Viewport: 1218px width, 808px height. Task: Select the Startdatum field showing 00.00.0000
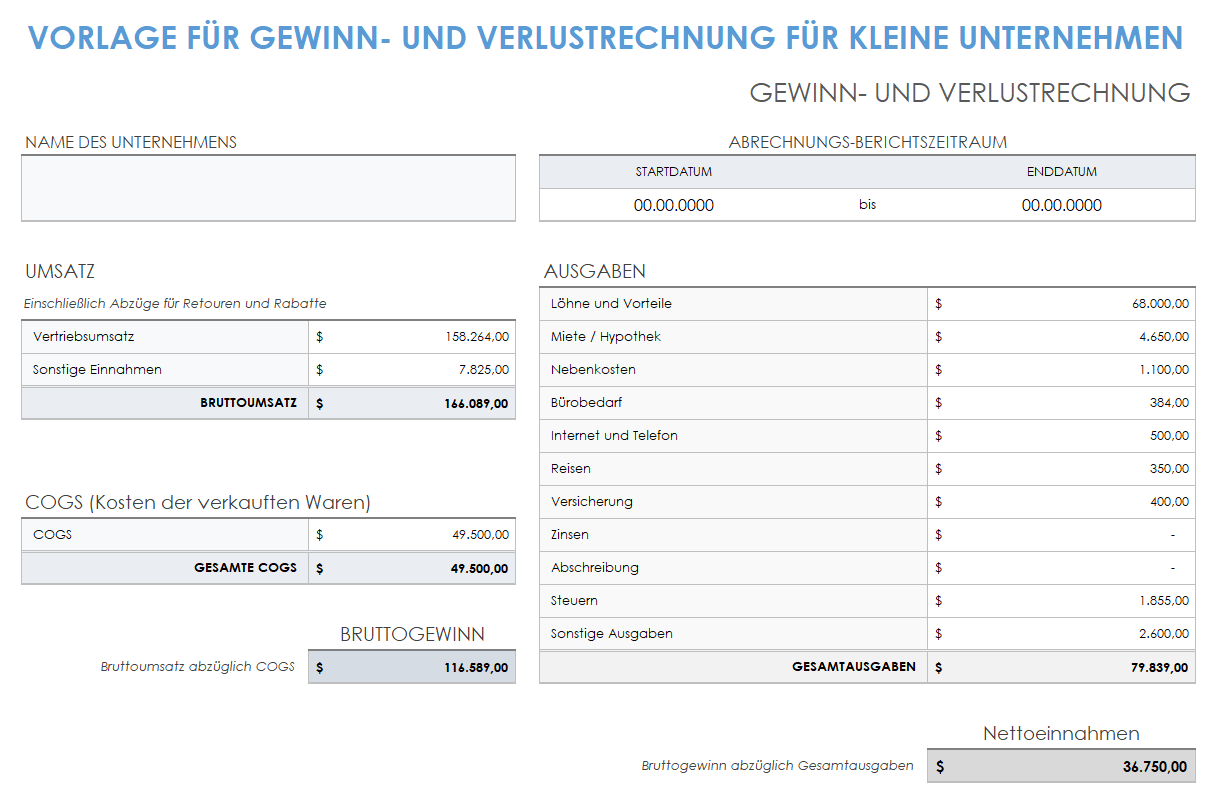[673, 204]
